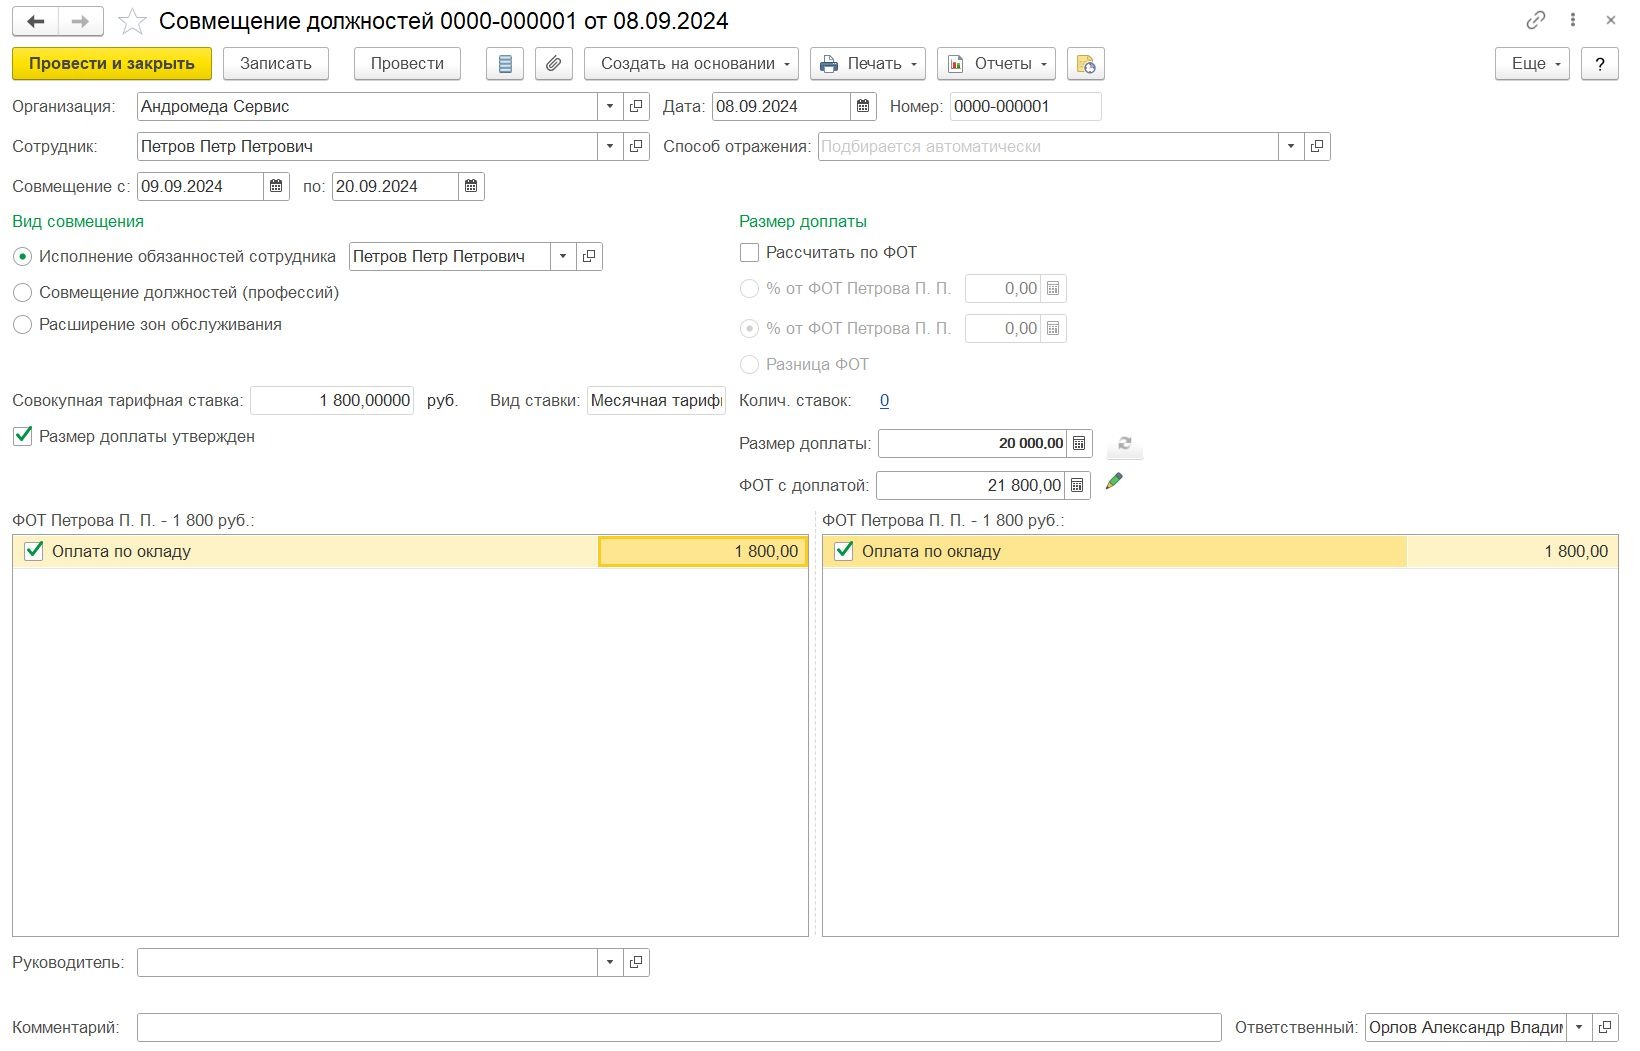Expand the Организация dropdown list
Screen dimensions: 1640x1051
pos(610,106)
